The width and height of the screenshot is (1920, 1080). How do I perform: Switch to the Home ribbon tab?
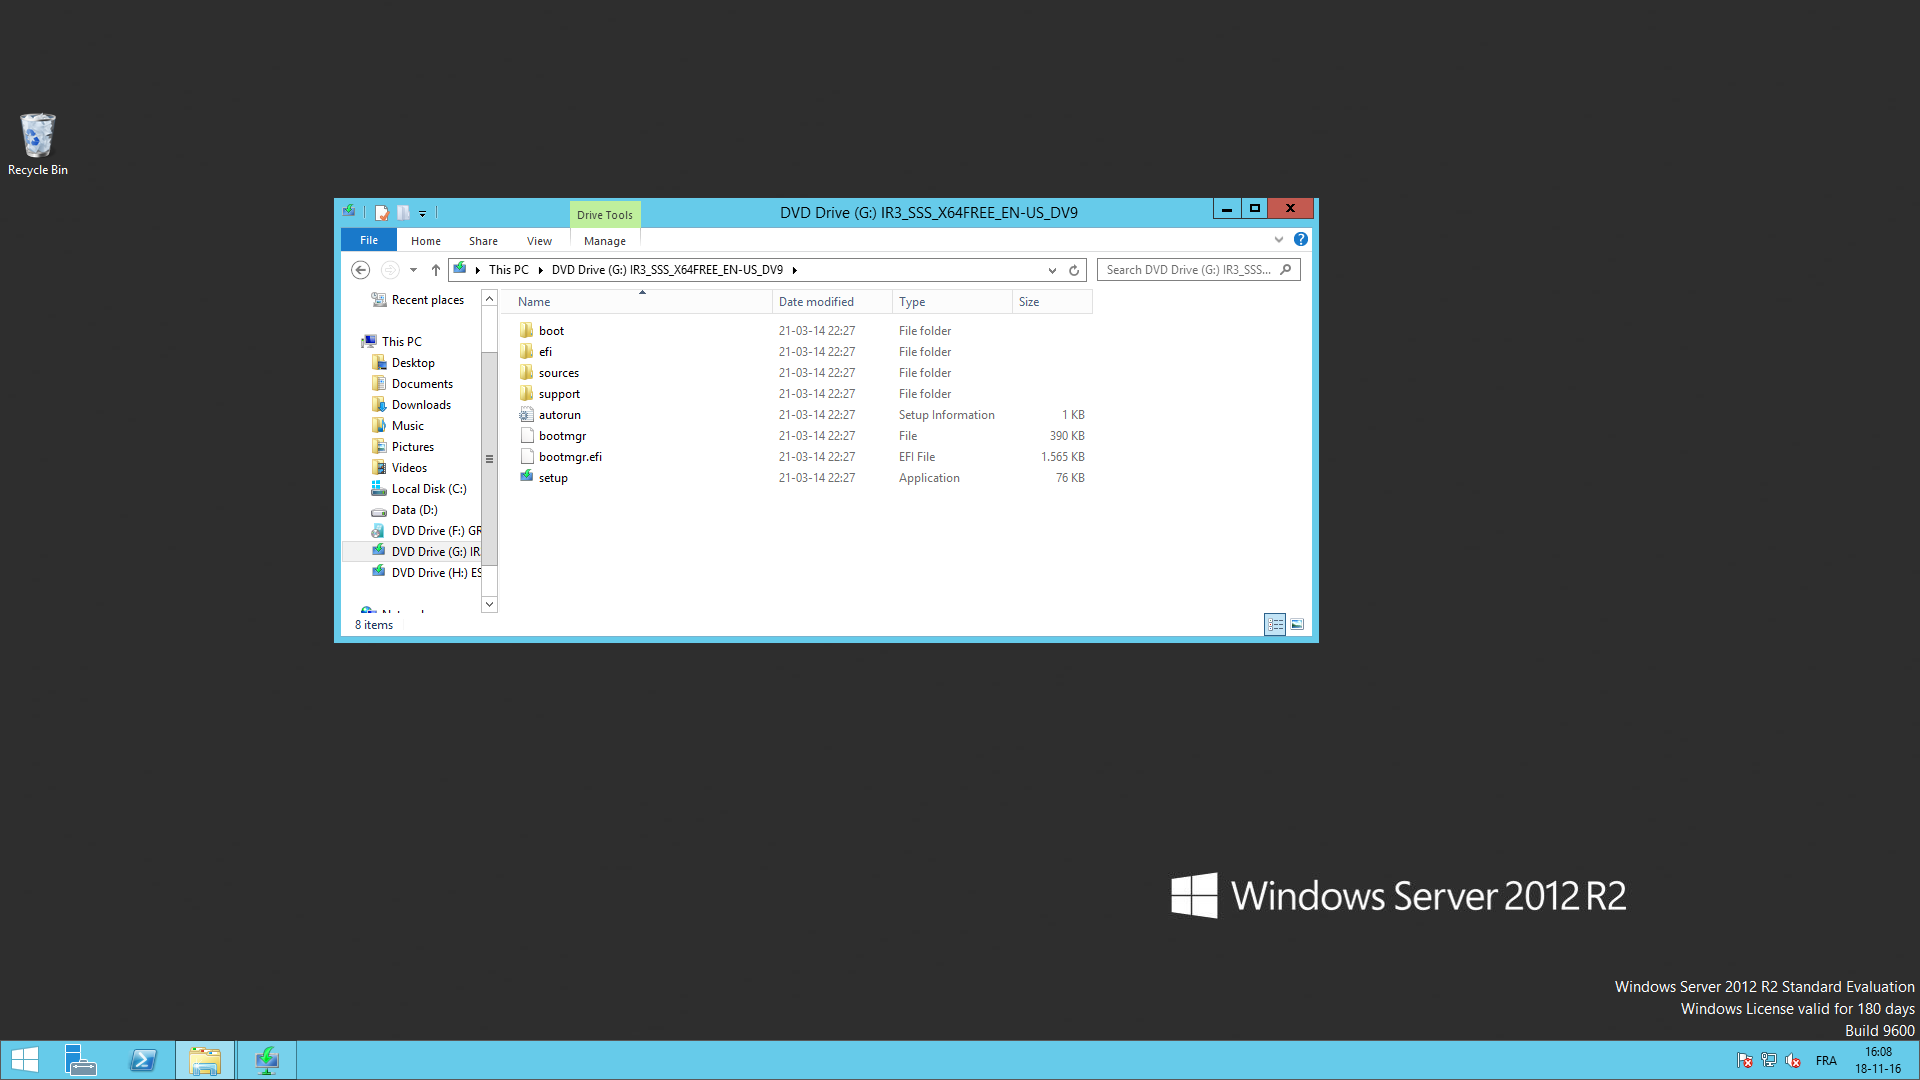coord(426,241)
